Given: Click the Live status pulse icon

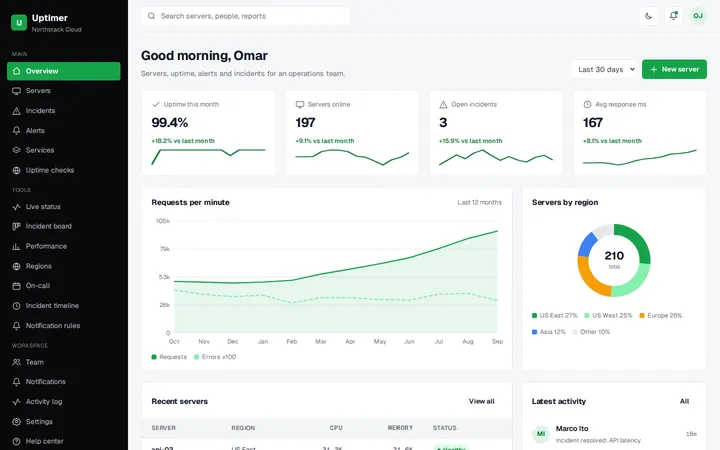Looking at the screenshot, I should [17, 207].
